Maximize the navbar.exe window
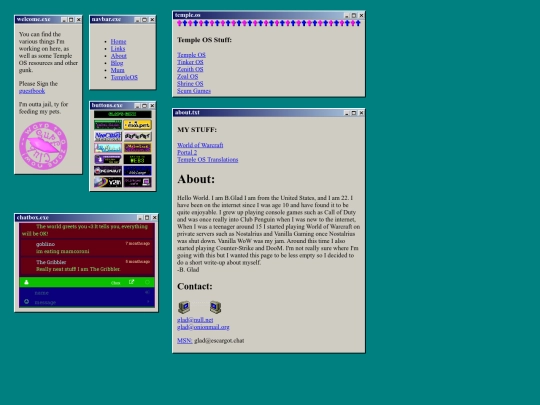This screenshot has height=405, width=540. tap(145, 20)
